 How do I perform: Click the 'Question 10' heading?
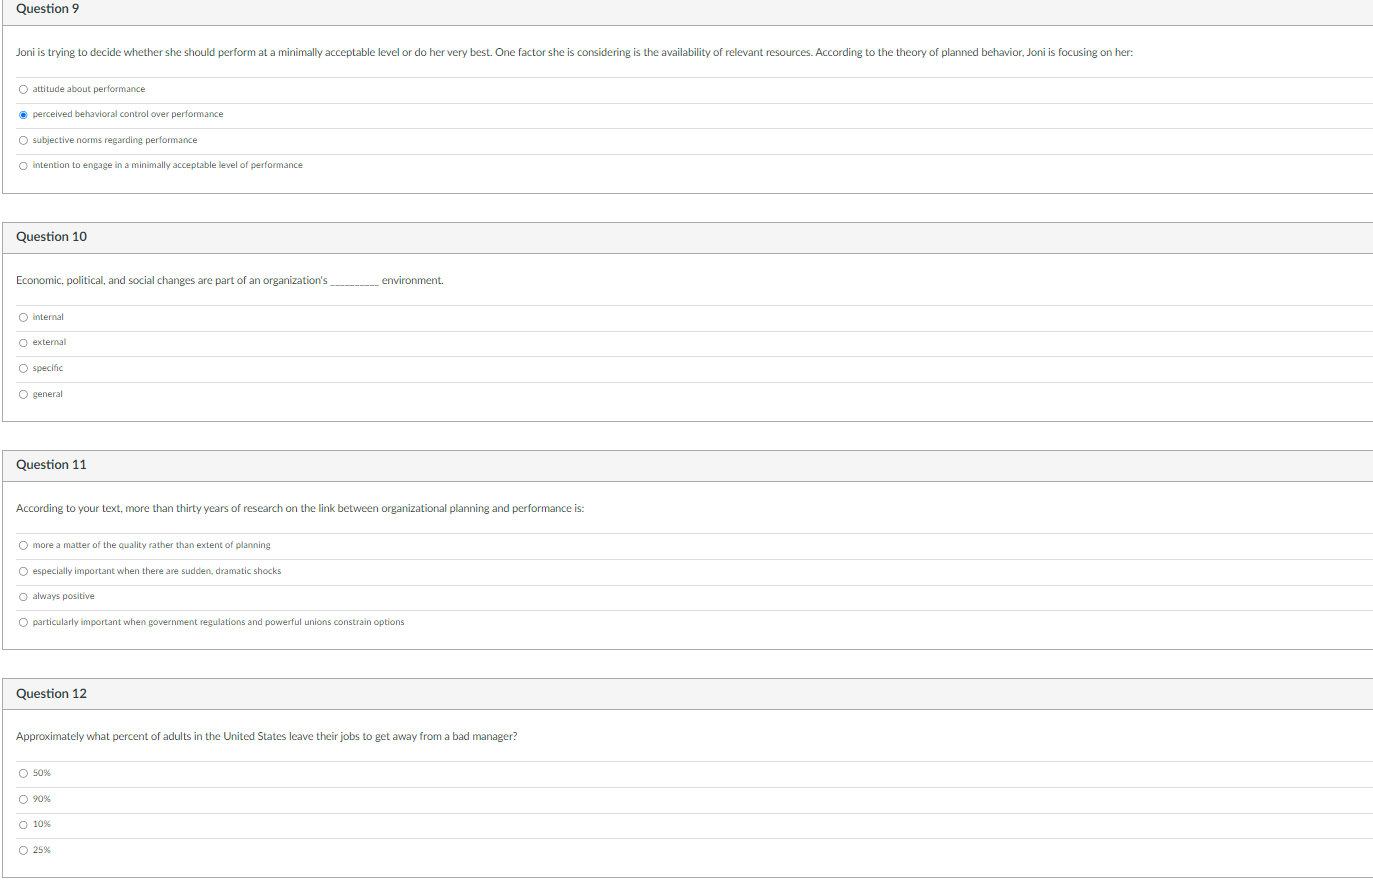(x=51, y=237)
